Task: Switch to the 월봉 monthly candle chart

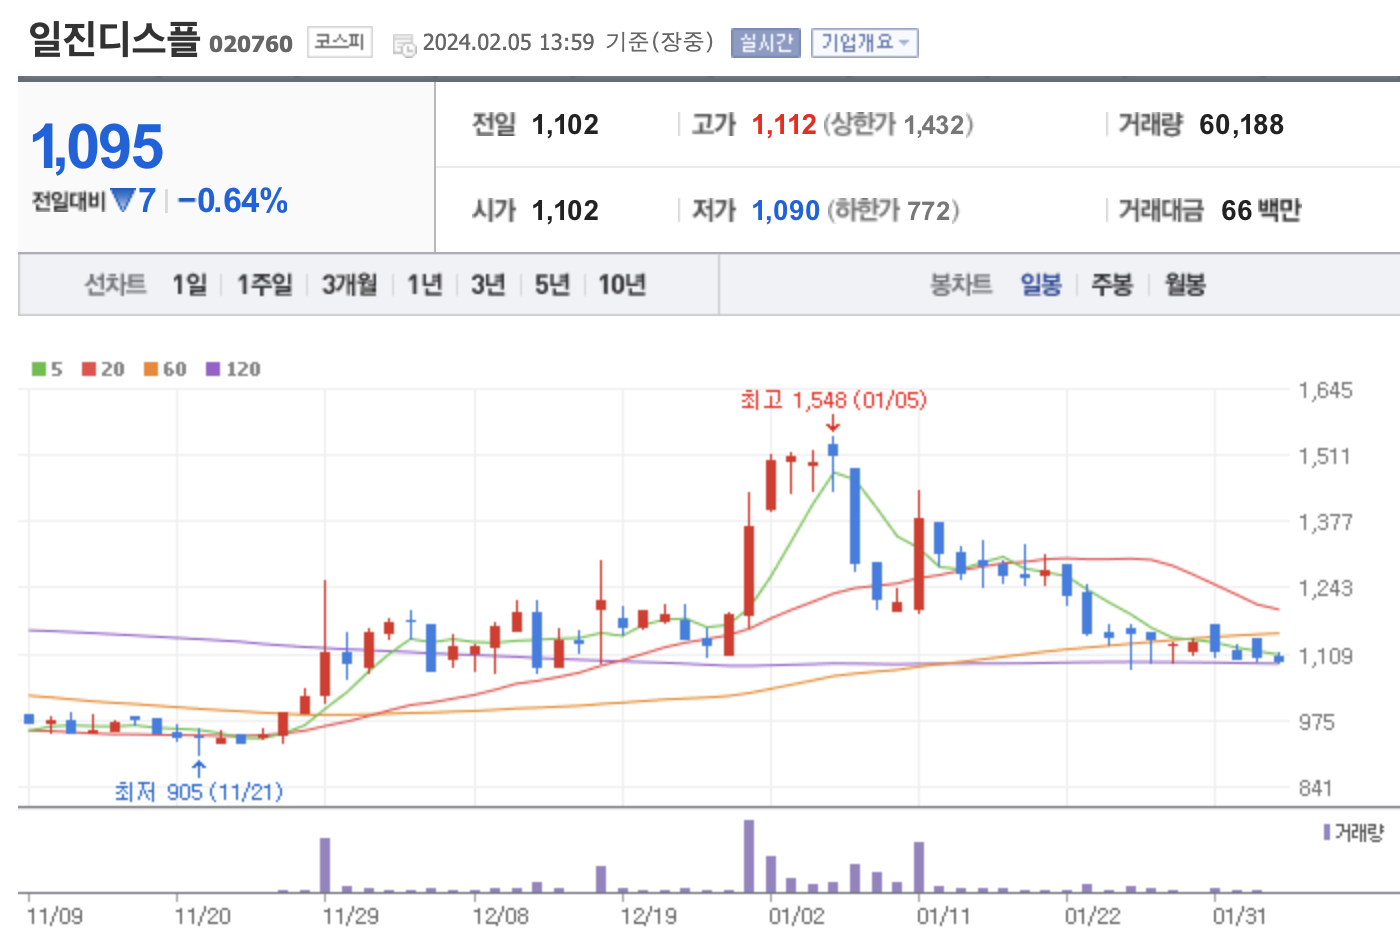Action: (x=1185, y=285)
